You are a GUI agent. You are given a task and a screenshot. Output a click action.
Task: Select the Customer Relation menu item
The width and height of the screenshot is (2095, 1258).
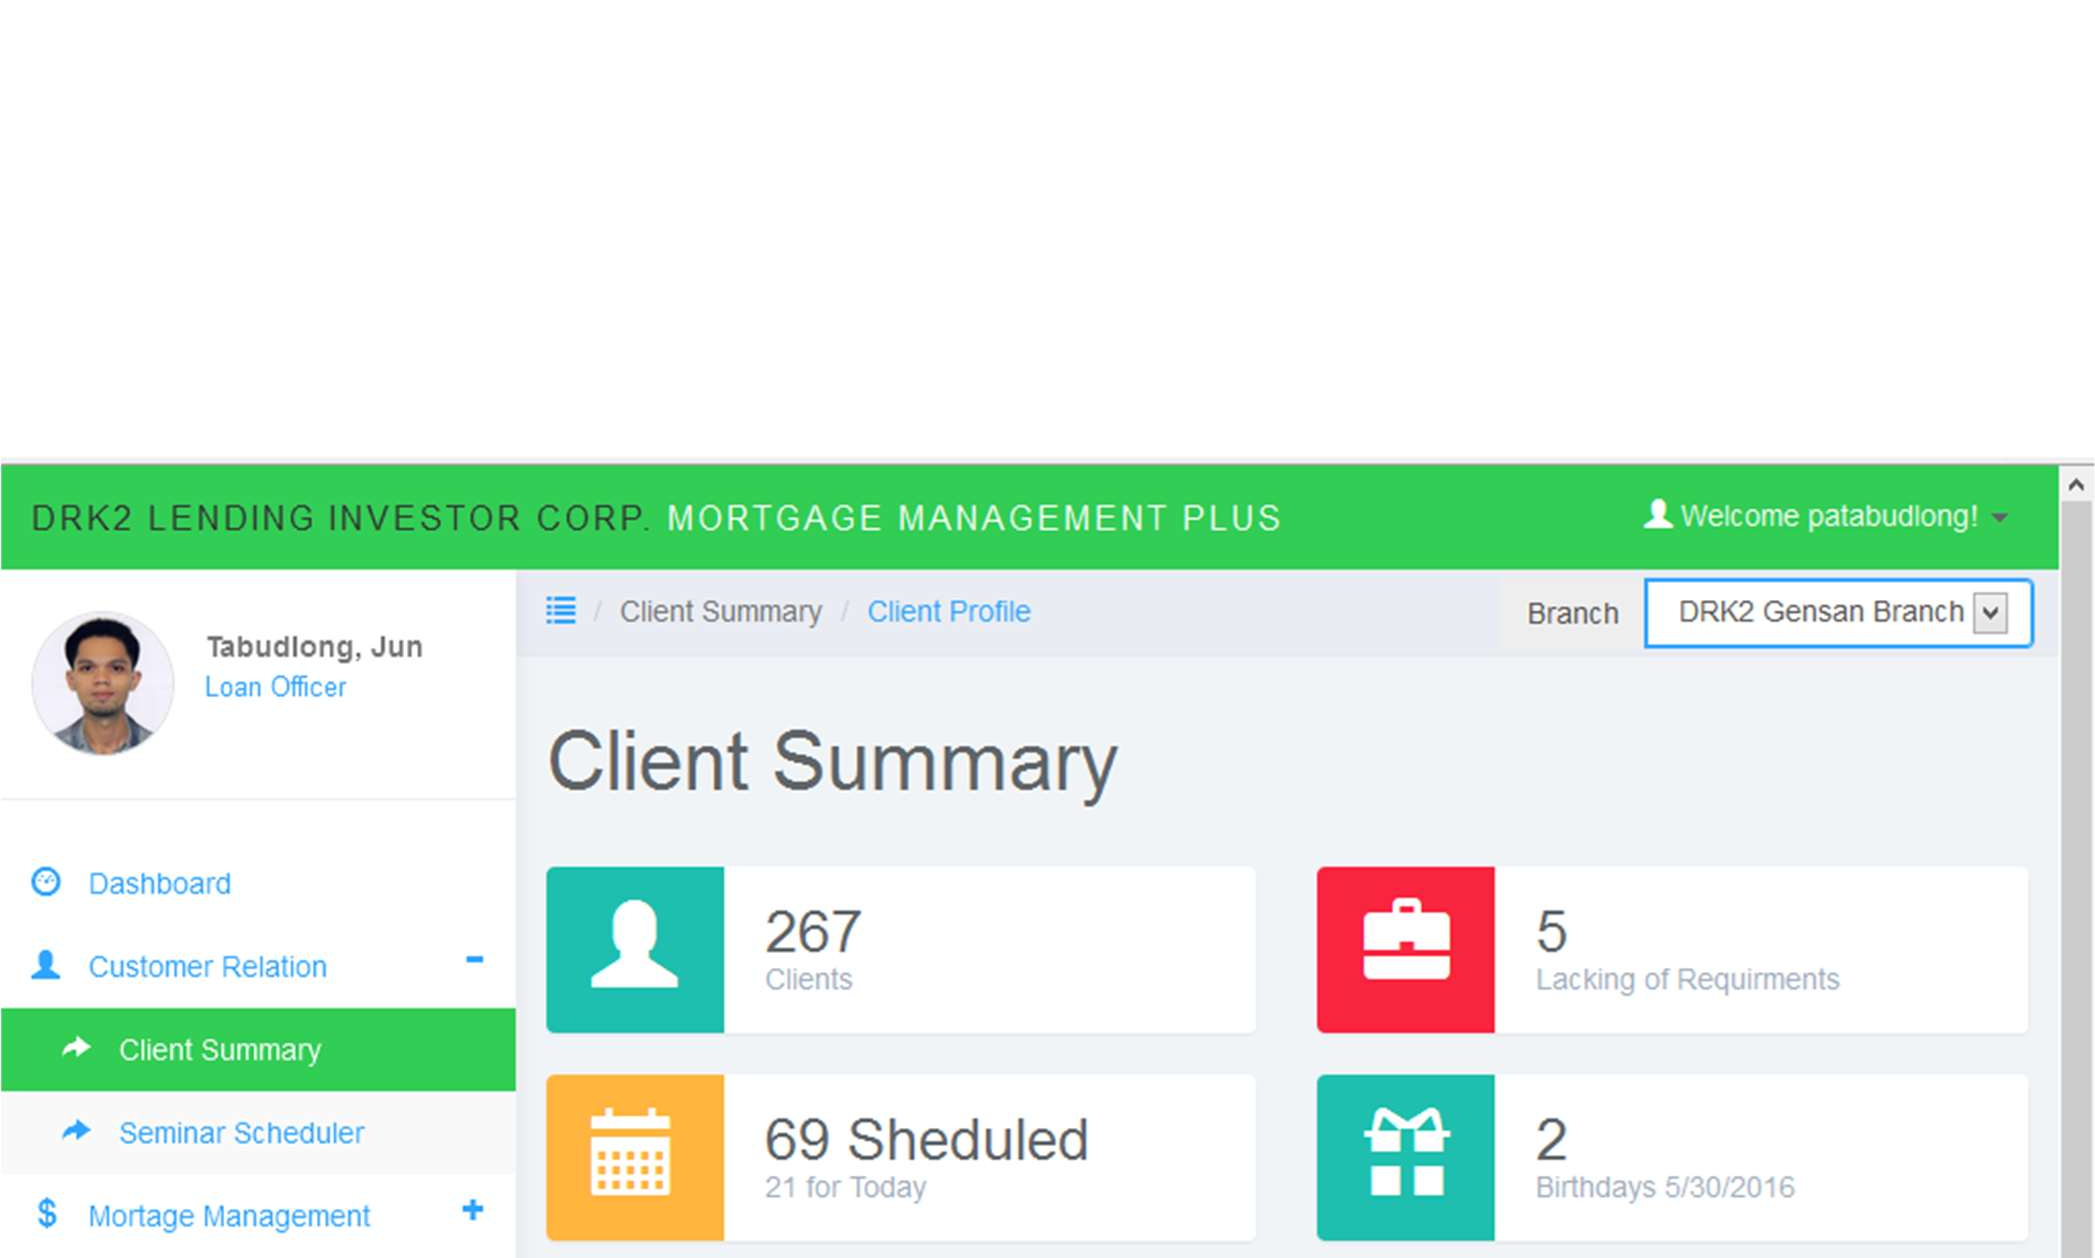click(x=207, y=966)
